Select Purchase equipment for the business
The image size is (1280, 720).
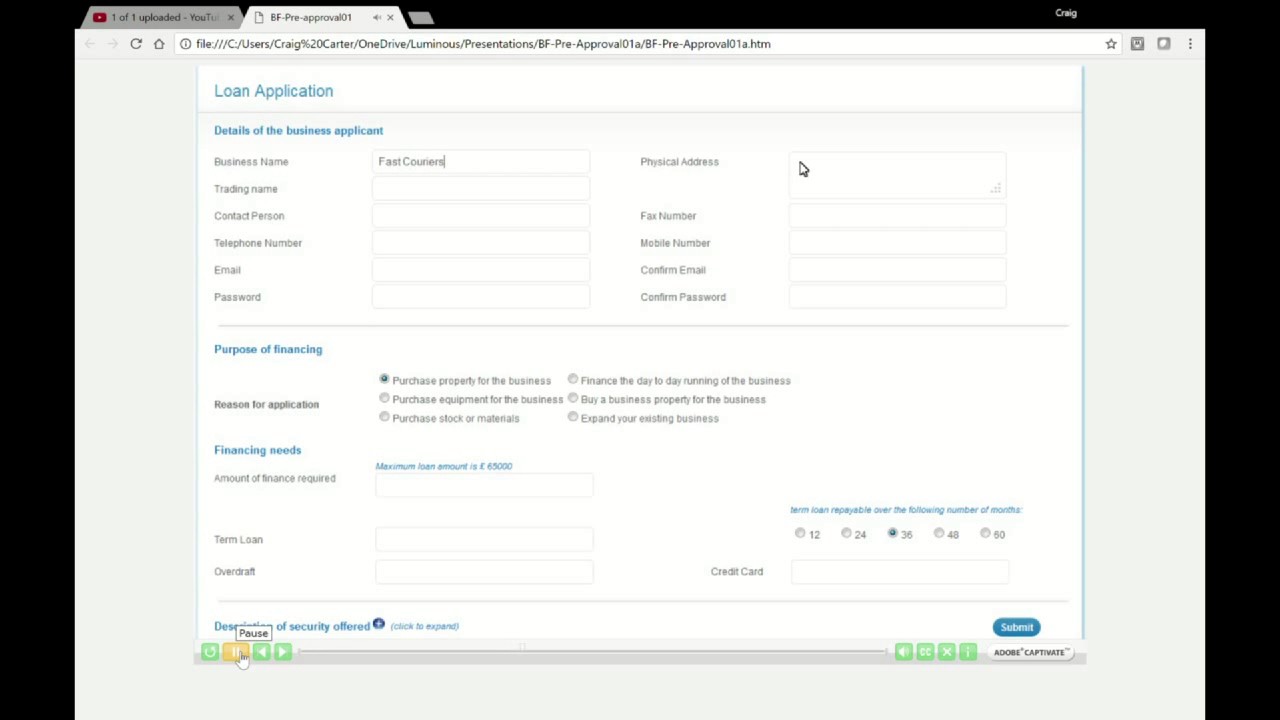(x=384, y=399)
